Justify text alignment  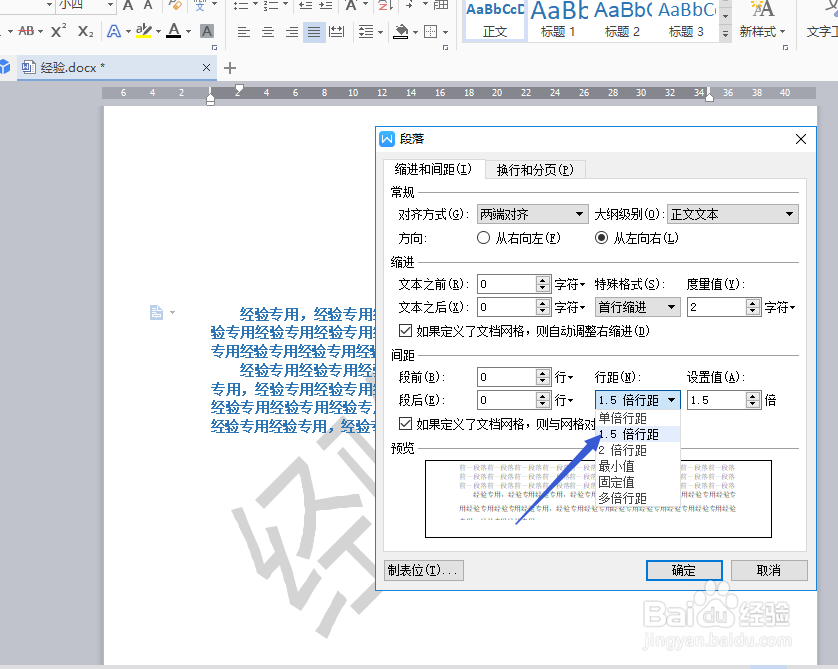click(314, 32)
